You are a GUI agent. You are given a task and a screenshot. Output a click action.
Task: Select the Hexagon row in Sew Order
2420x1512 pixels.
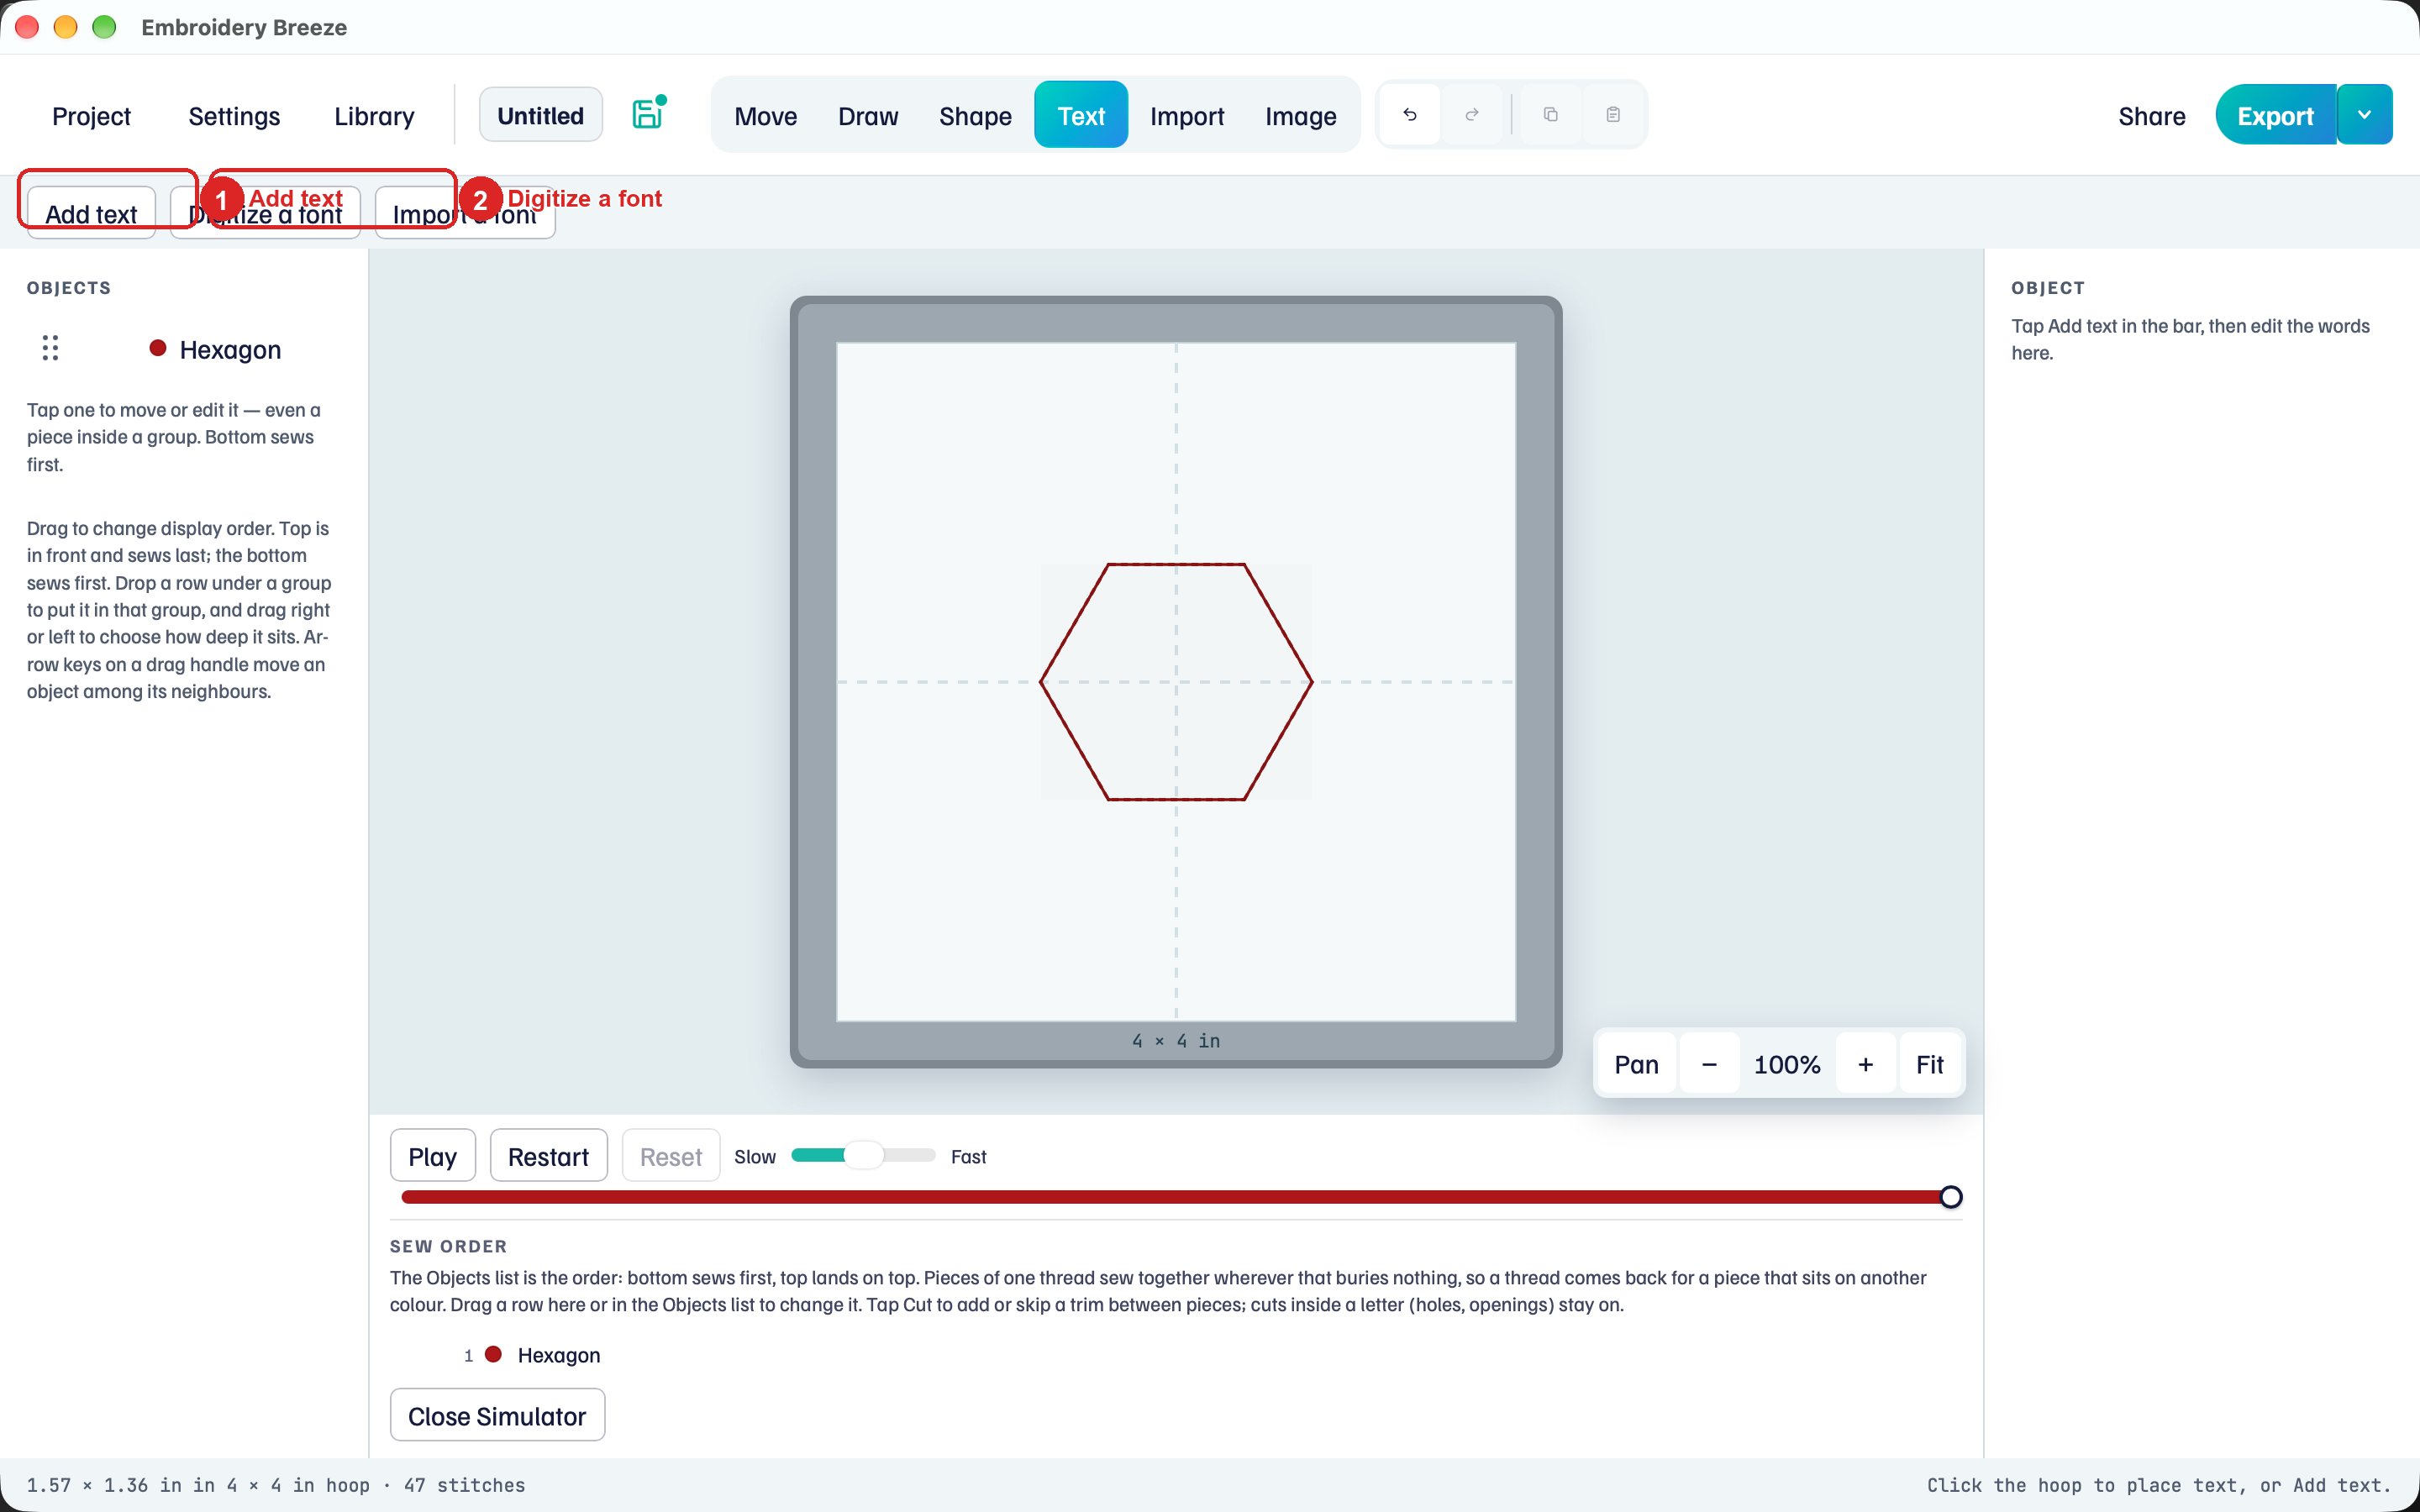point(558,1355)
